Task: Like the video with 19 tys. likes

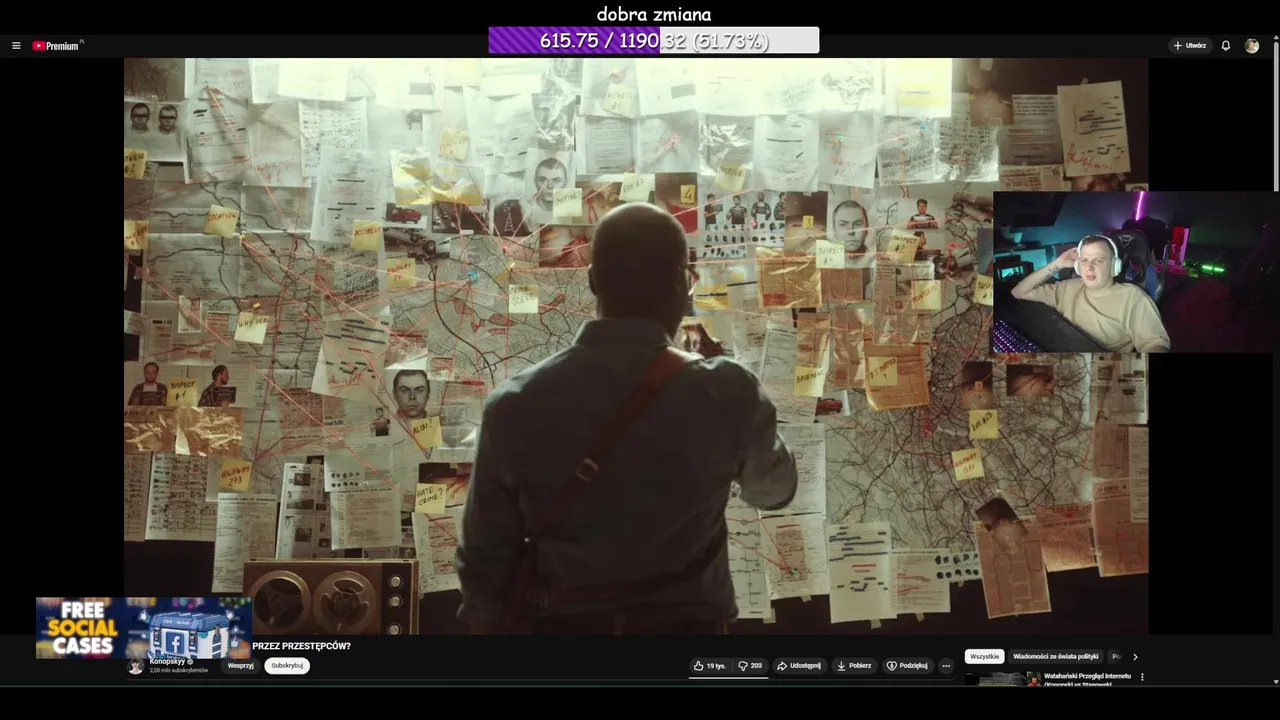Action: point(710,666)
